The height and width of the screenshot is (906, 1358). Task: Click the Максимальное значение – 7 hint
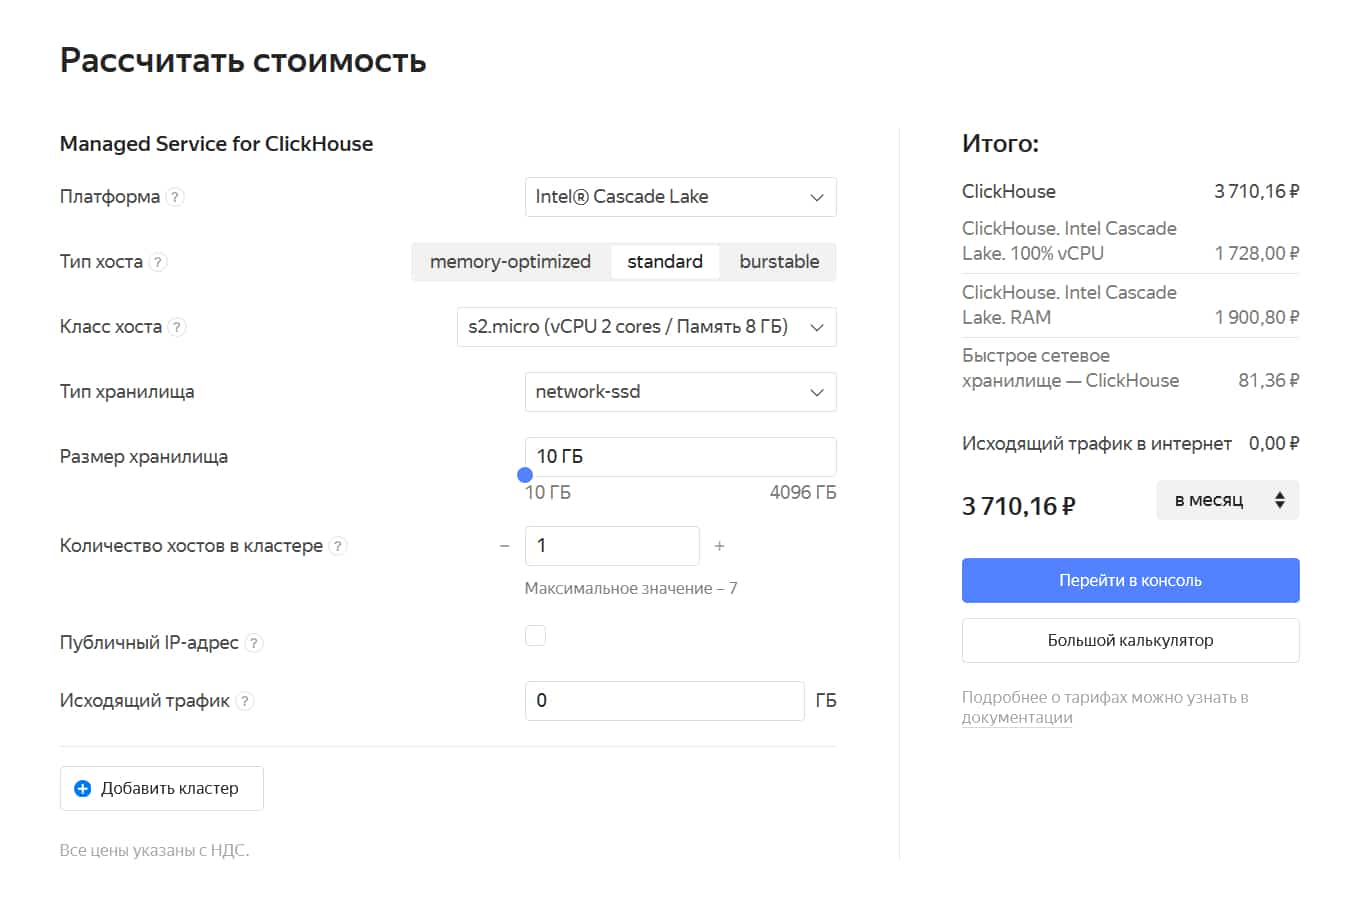(631, 588)
